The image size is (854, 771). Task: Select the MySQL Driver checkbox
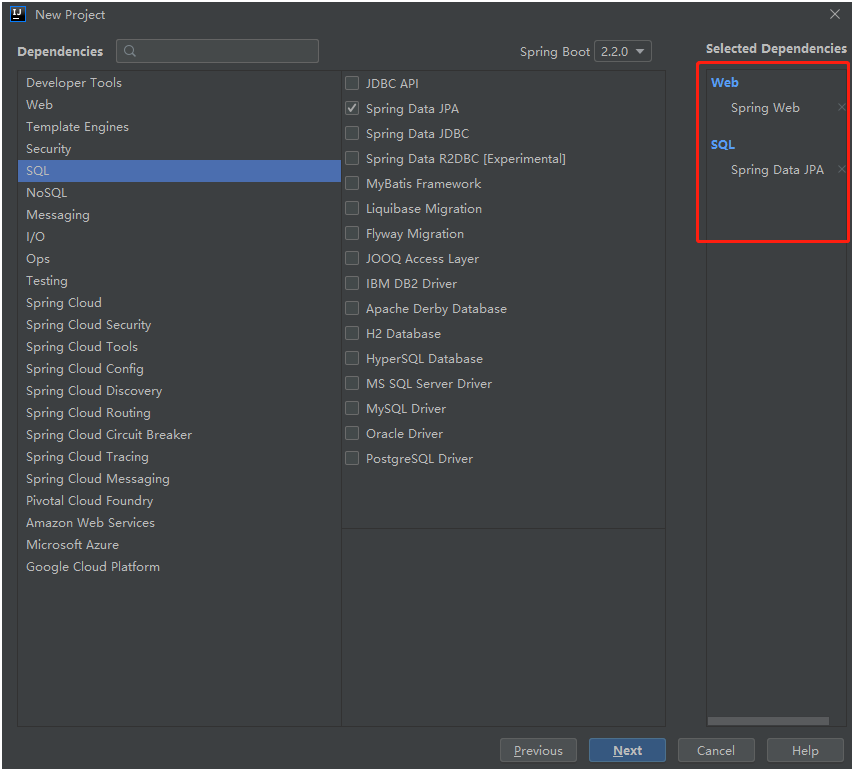point(352,408)
